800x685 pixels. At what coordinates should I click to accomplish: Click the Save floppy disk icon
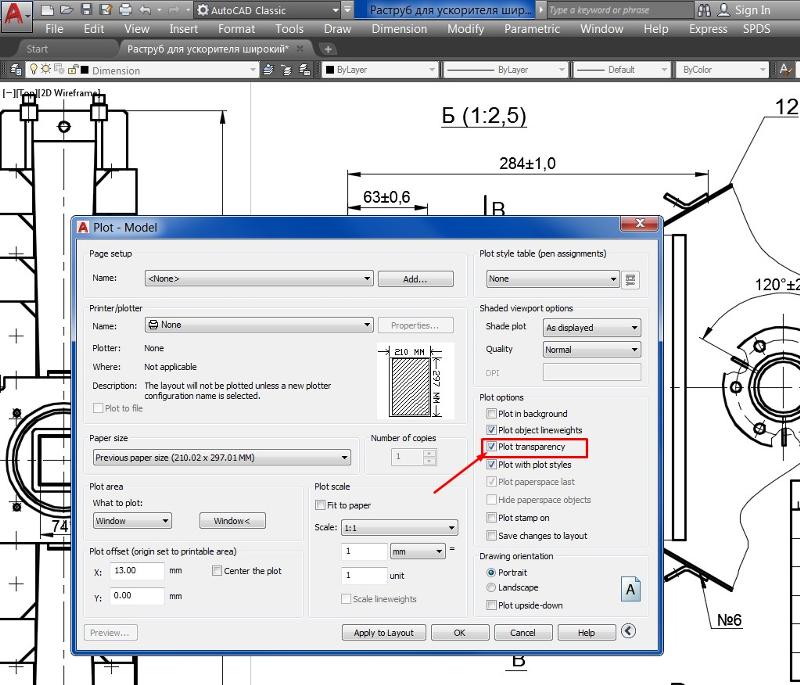point(86,10)
